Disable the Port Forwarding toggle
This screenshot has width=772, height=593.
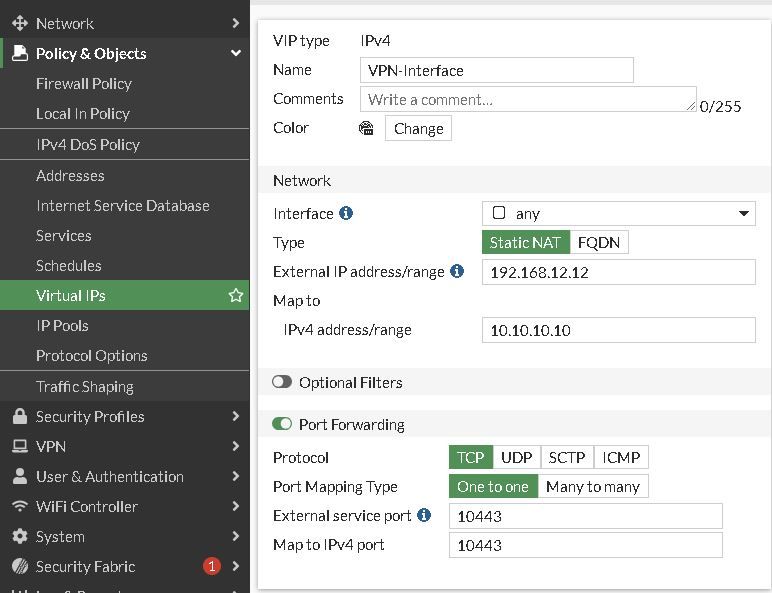pyautogui.click(x=282, y=425)
